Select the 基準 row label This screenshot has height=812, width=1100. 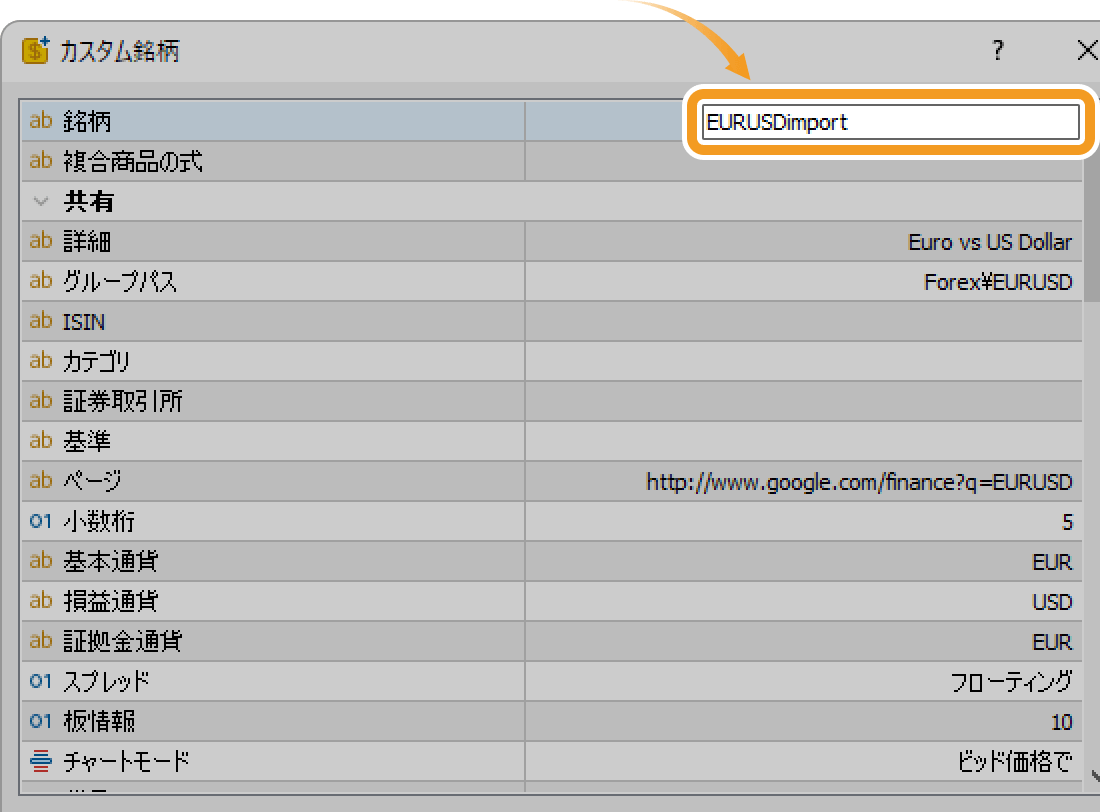tap(87, 441)
